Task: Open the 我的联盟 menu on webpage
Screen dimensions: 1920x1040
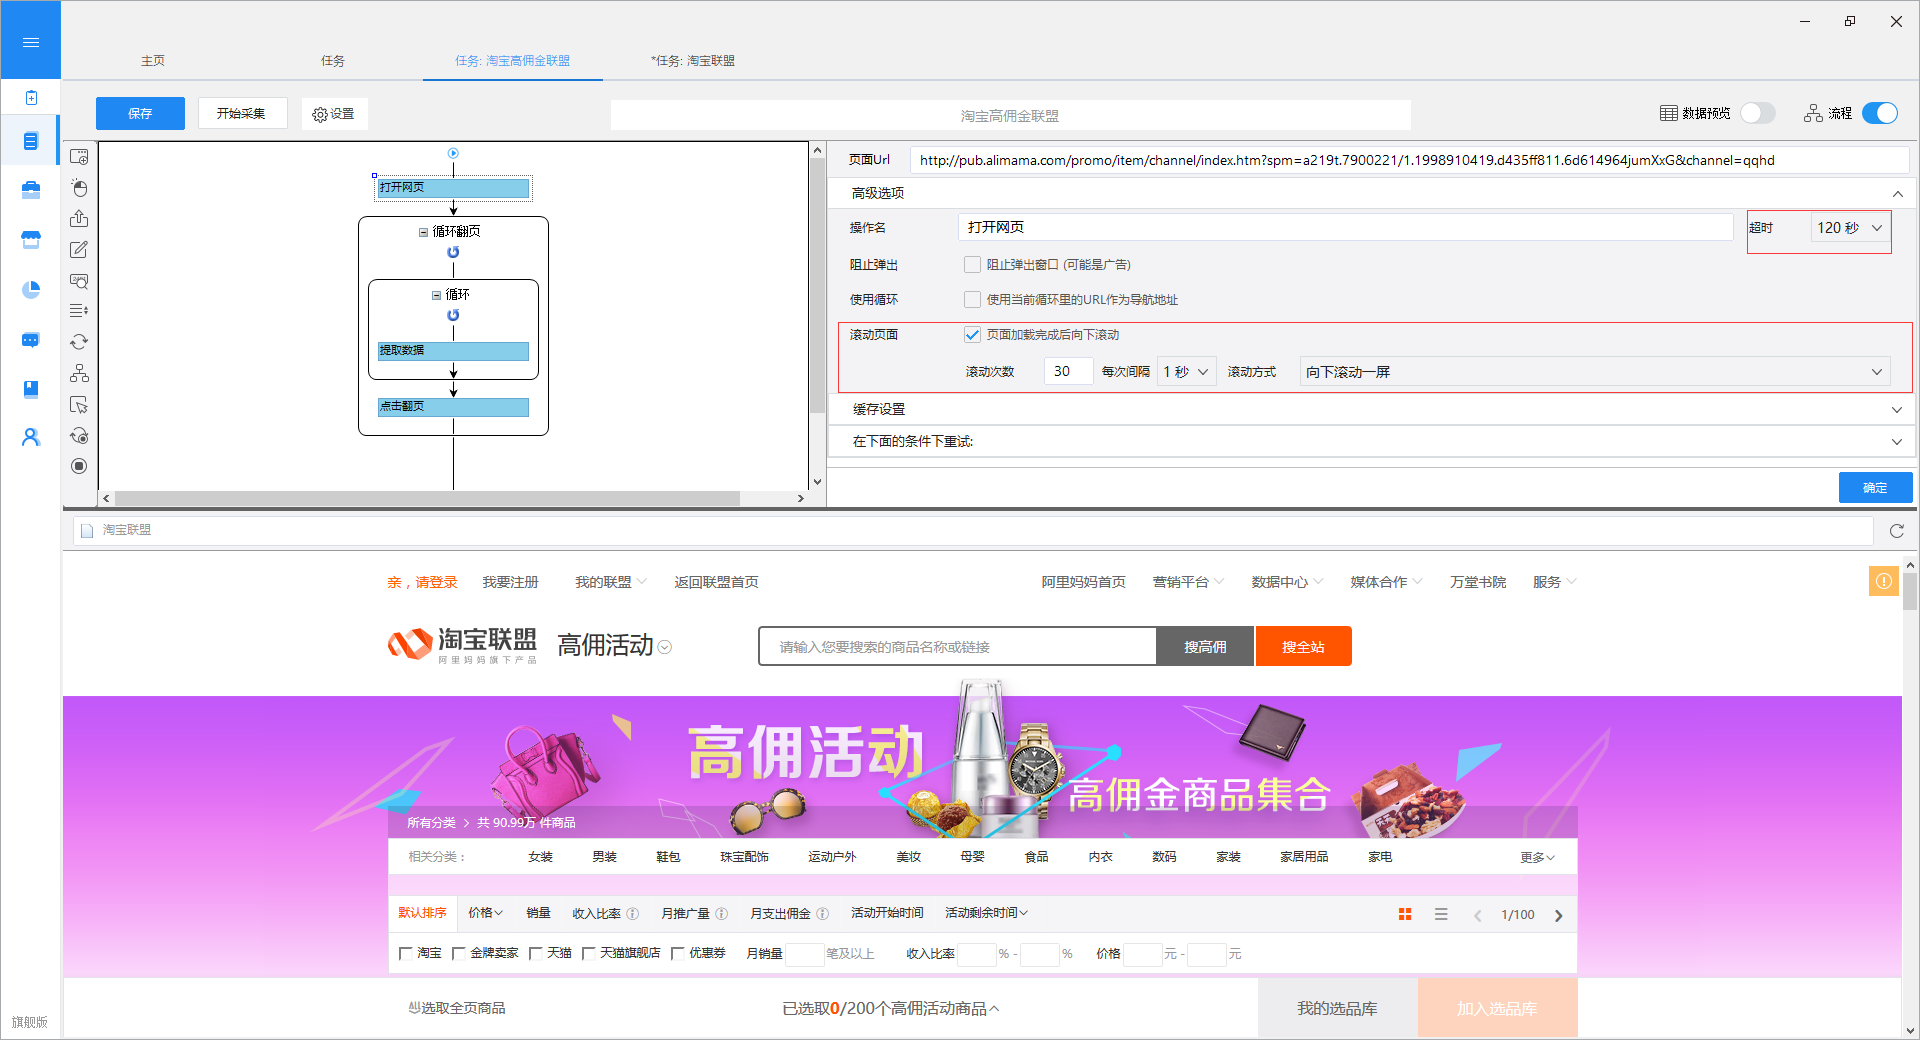Action: pos(610,582)
